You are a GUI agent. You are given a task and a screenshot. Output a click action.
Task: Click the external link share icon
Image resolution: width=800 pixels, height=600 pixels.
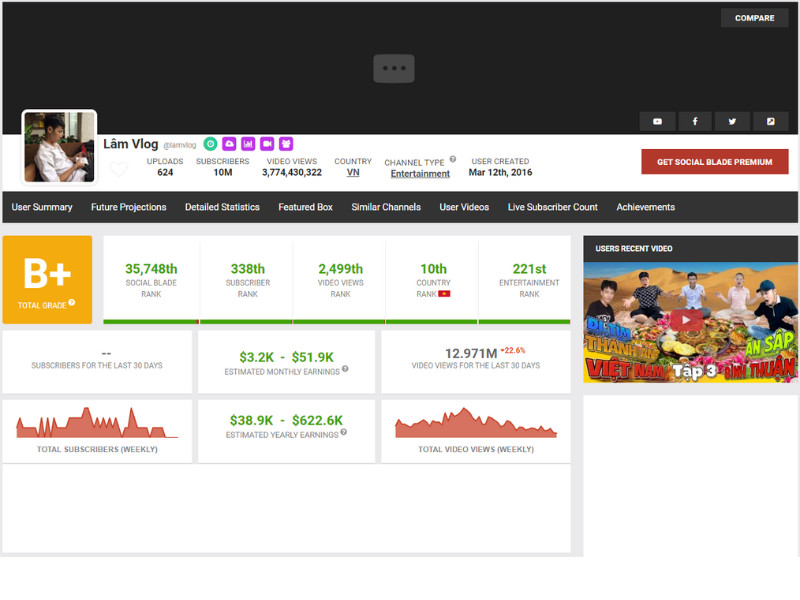point(770,121)
